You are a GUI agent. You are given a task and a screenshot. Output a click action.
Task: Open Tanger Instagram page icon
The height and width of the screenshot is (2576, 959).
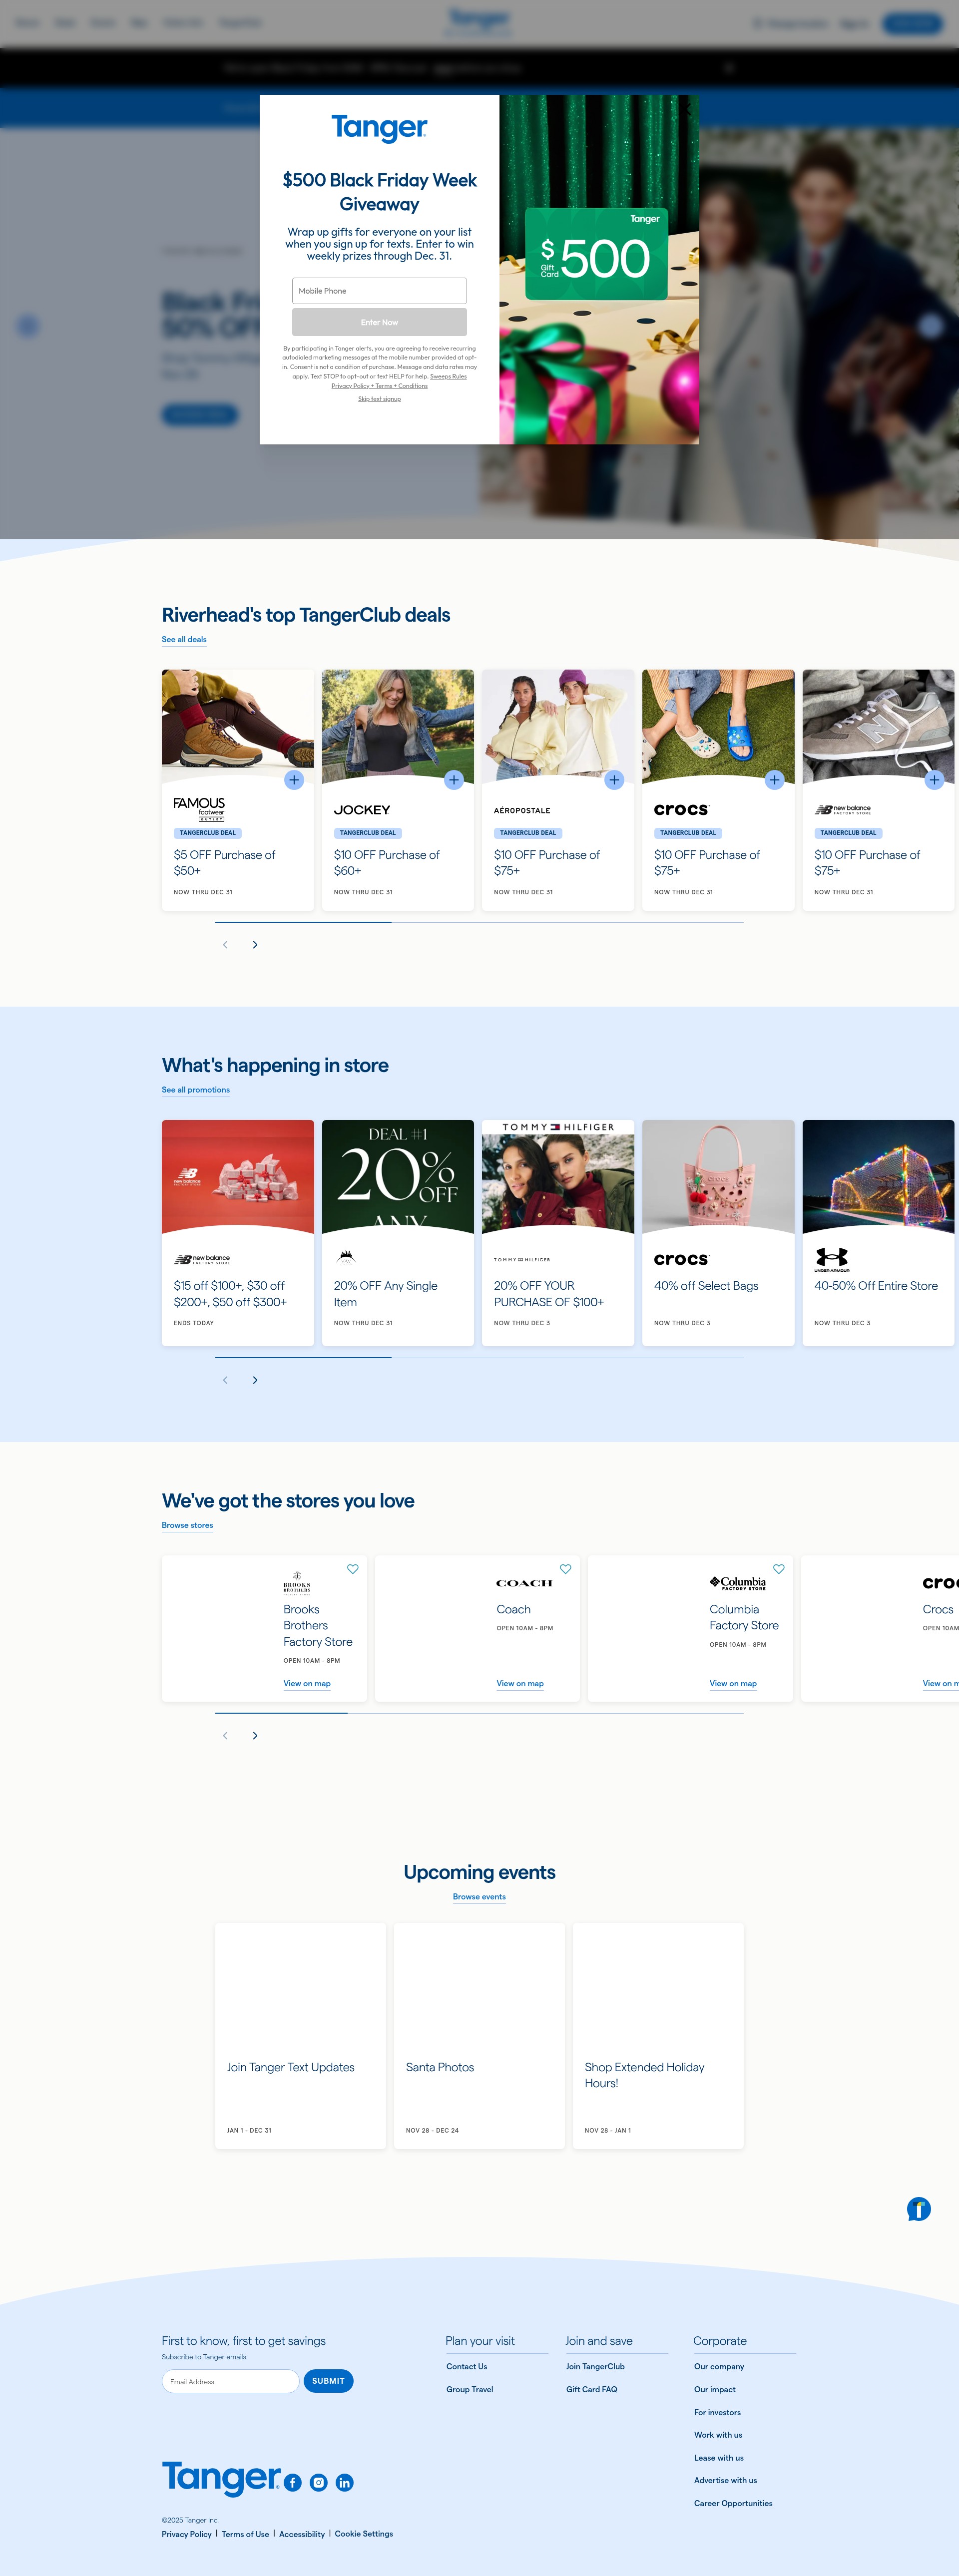pos(319,2482)
